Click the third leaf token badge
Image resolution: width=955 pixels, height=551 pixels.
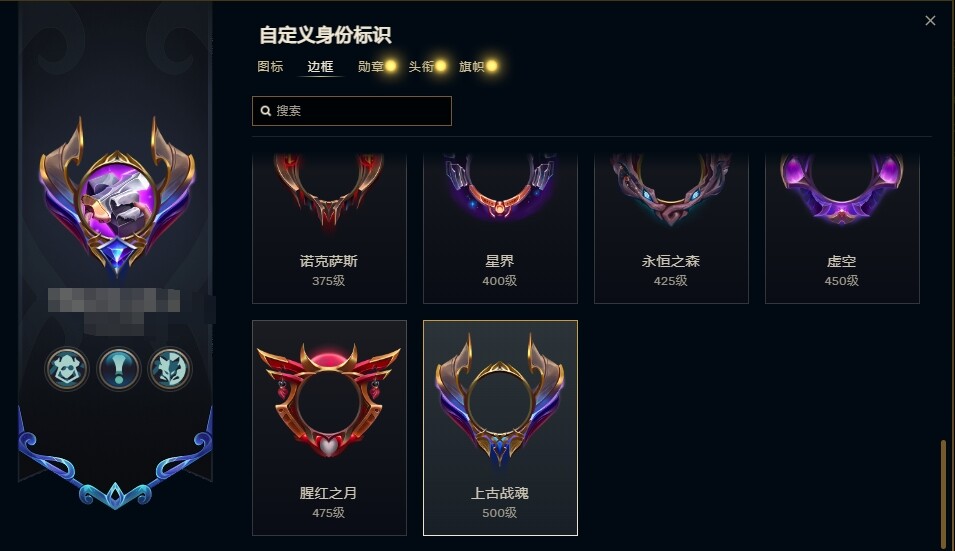tap(170, 369)
